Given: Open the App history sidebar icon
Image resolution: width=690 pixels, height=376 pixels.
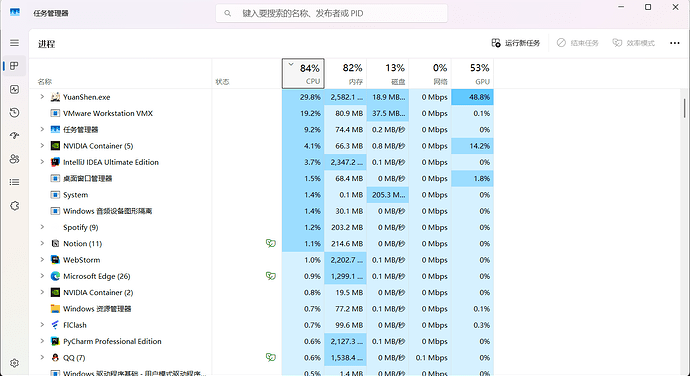Looking at the screenshot, I should [x=15, y=113].
